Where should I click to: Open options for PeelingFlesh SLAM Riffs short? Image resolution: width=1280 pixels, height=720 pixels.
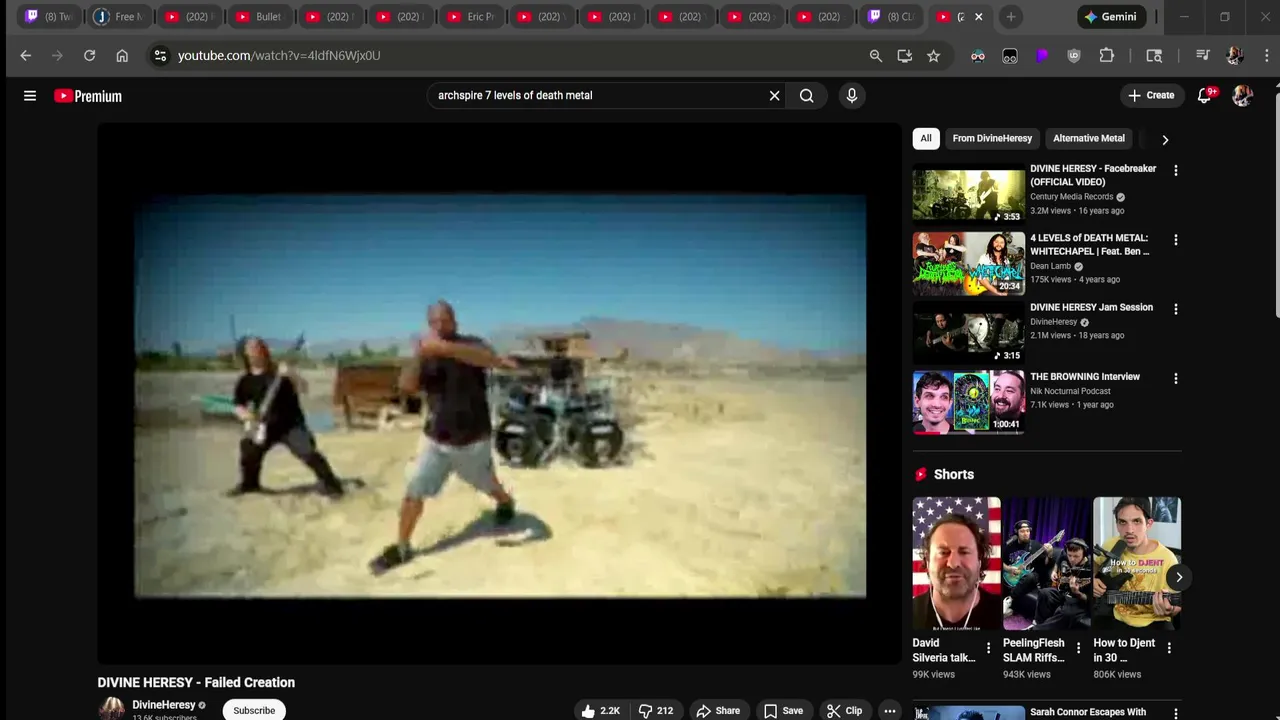tap(1079, 648)
